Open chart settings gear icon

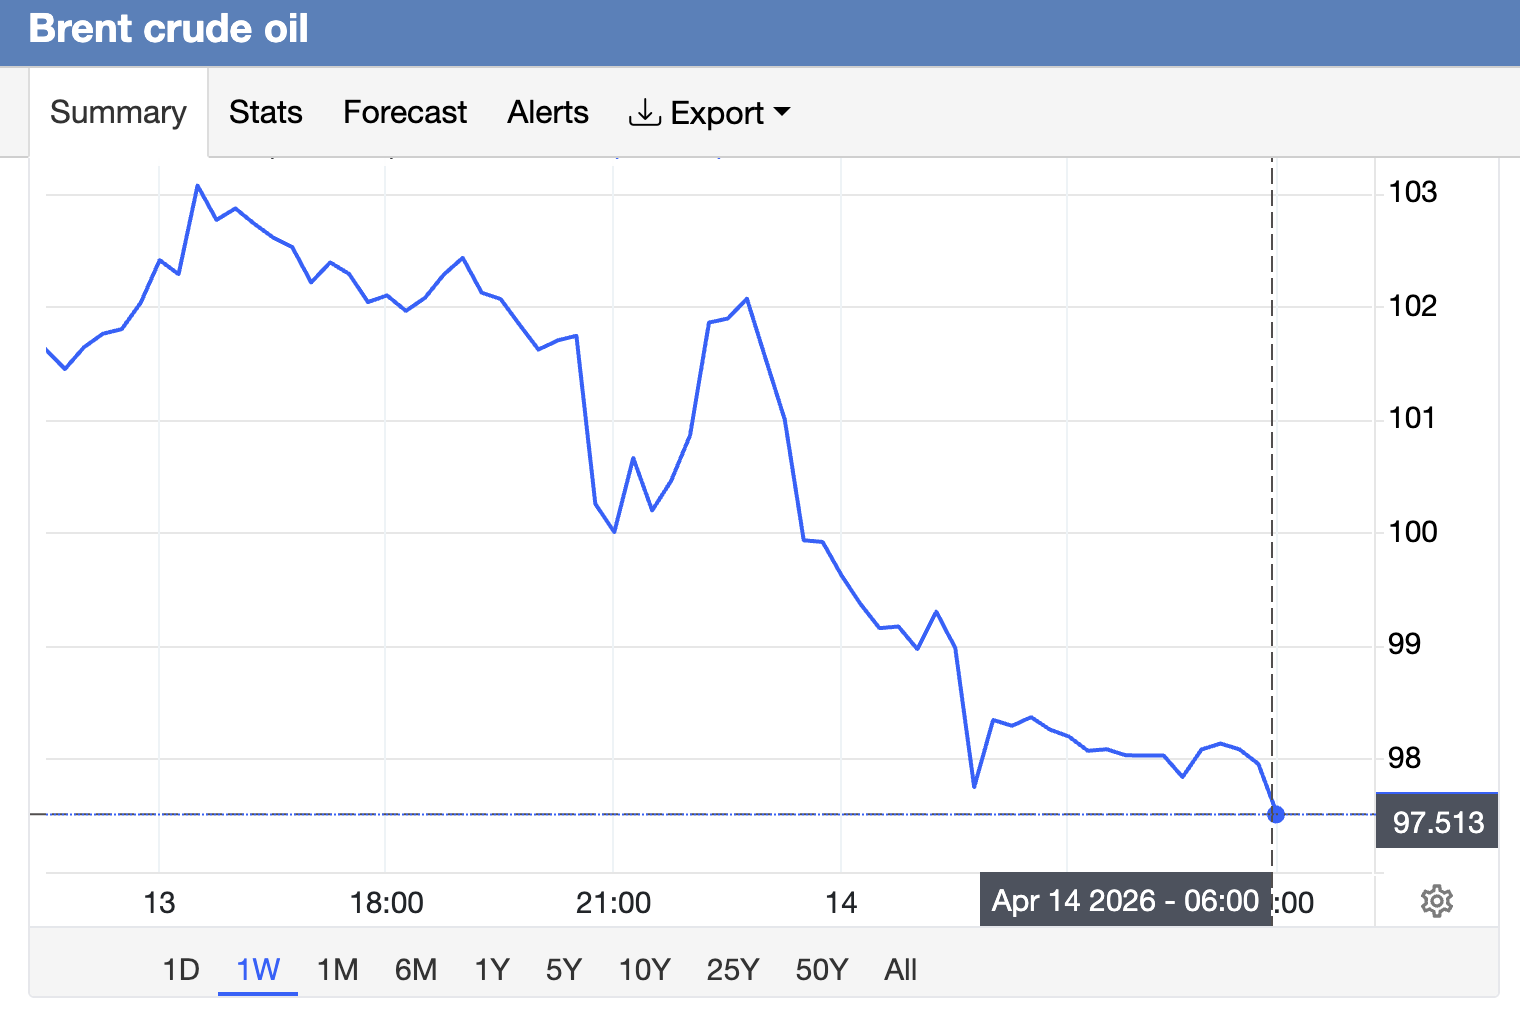1436,901
